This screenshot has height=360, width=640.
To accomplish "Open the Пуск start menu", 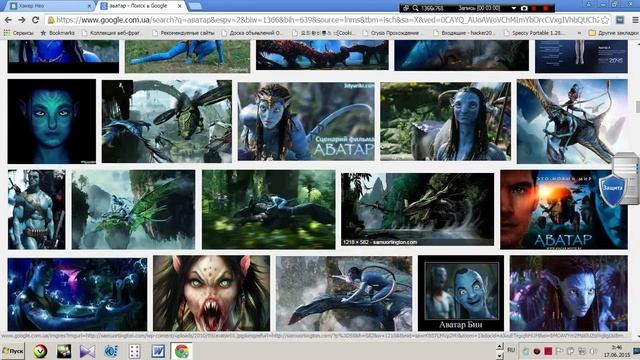I will click(x=13, y=351).
